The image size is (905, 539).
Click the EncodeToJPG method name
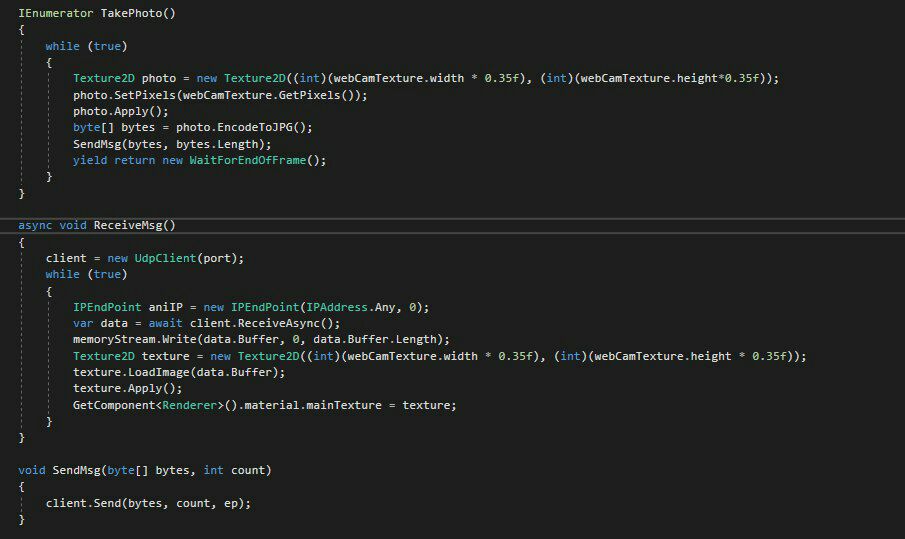point(255,128)
